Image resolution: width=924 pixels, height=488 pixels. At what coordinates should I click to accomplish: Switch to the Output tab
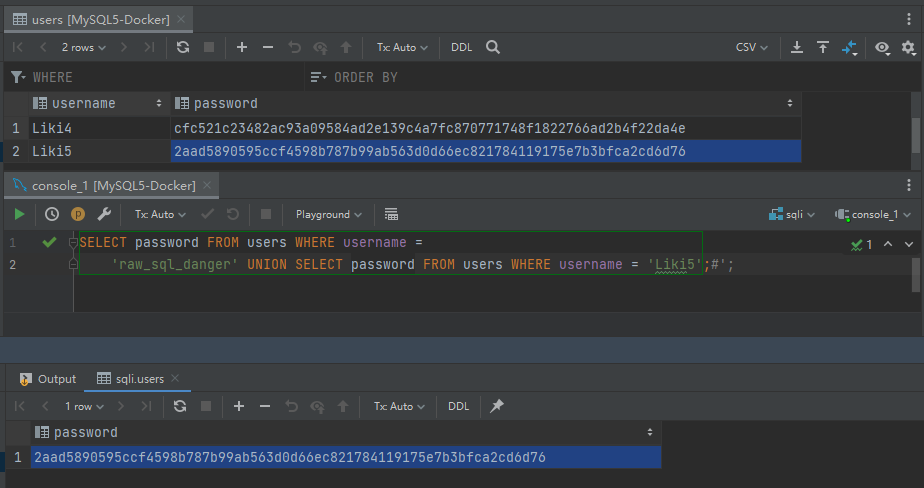pyautogui.click(x=48, y=379)
